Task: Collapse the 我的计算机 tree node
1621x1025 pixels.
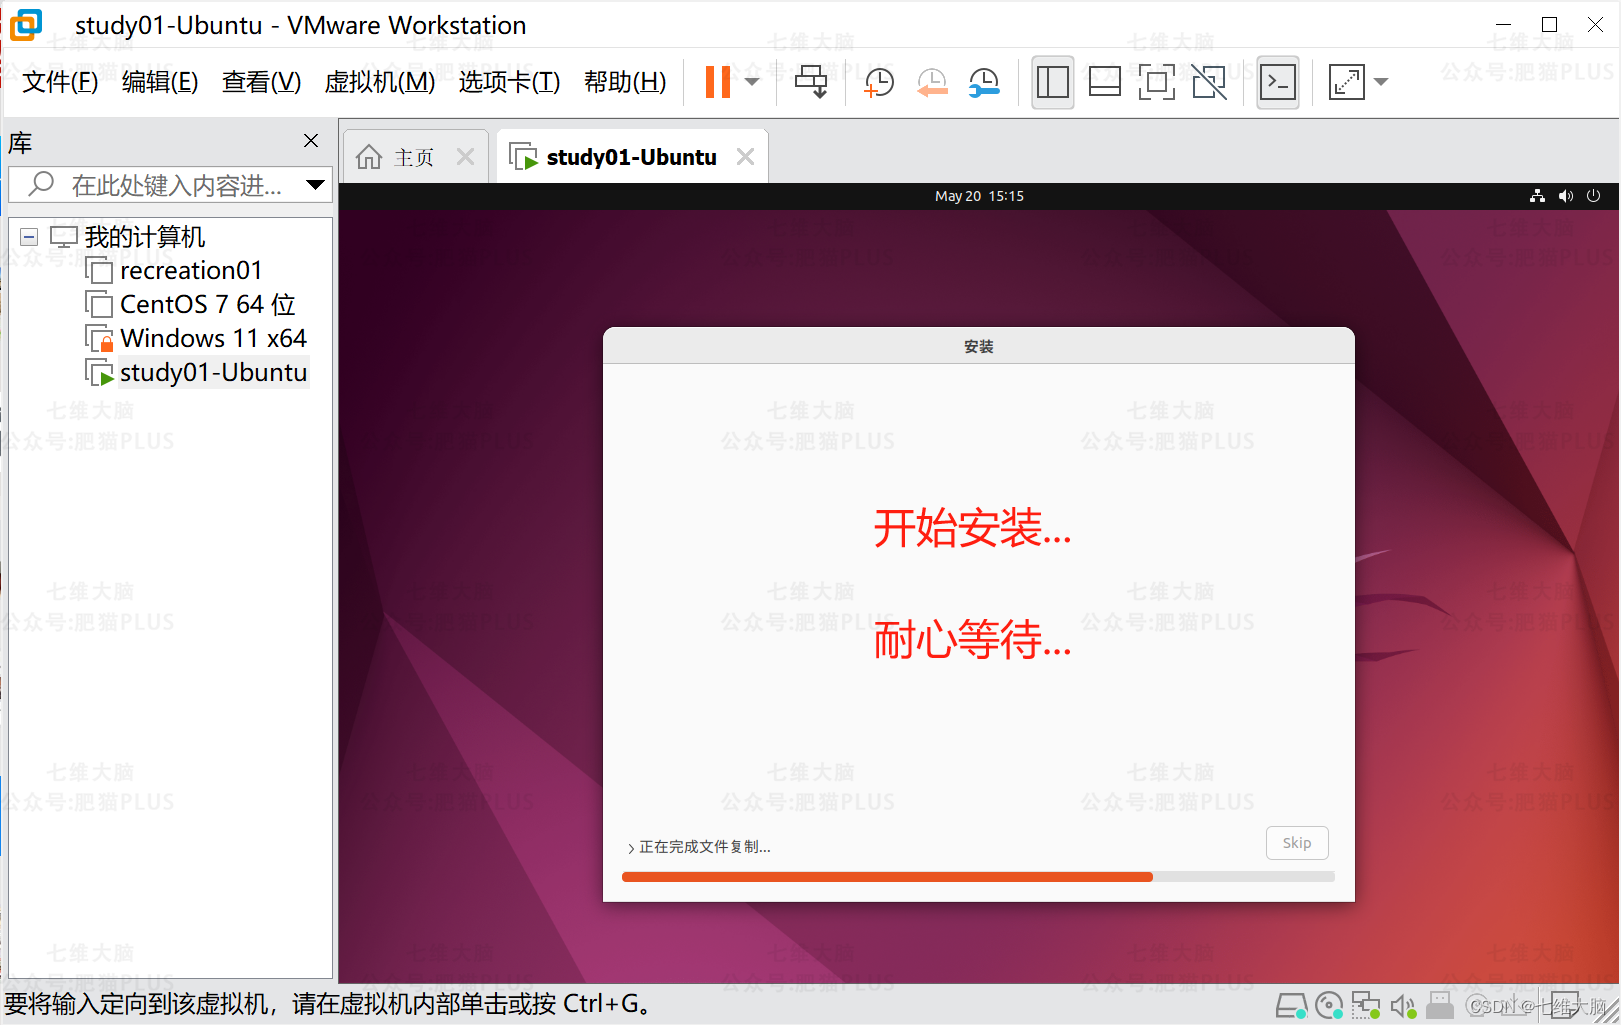Action: 29,237
